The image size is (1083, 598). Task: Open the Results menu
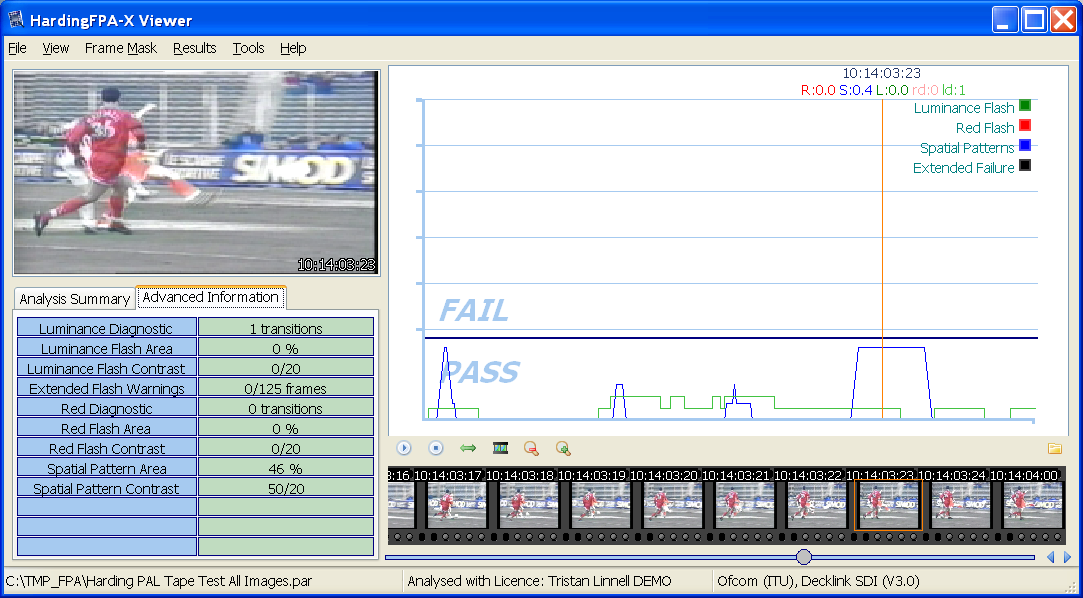[195, 48]
